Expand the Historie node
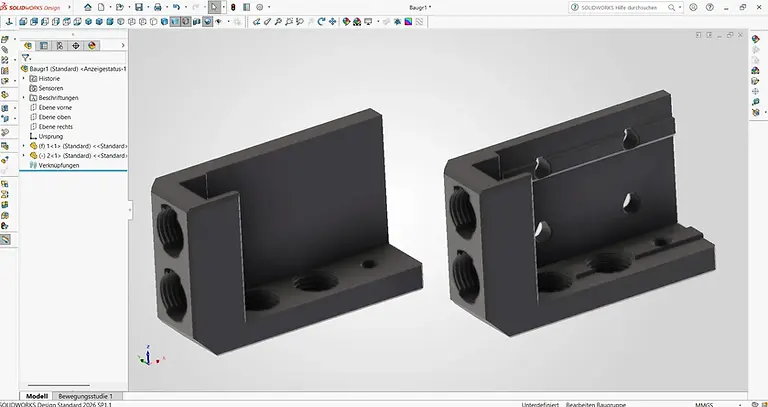The image size is (768, 407). [24, 78]
